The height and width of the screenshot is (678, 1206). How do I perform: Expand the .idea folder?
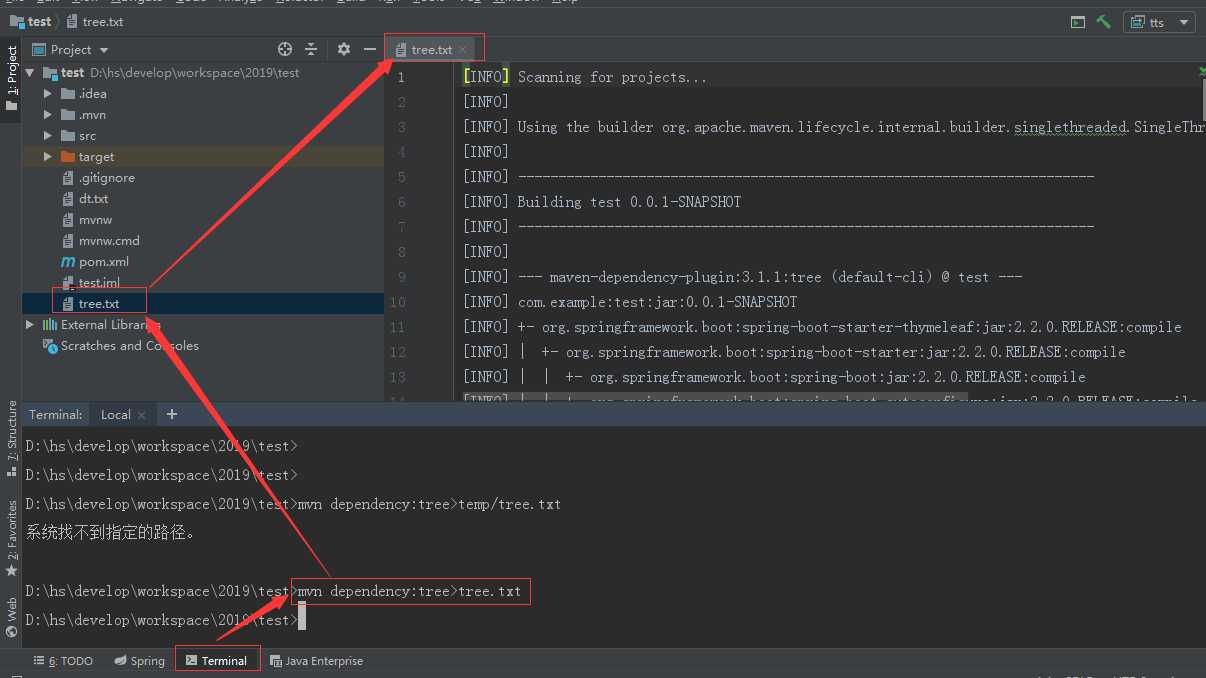[48, 93]
